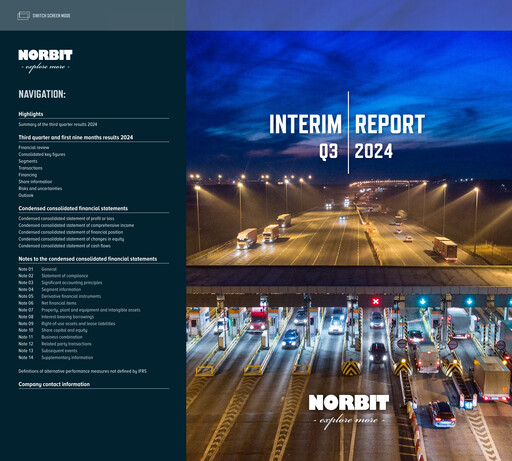Open Note 05 Derivative financial instruments
The height and width of the screenshot is (461, 512).
tap(59, 296)
